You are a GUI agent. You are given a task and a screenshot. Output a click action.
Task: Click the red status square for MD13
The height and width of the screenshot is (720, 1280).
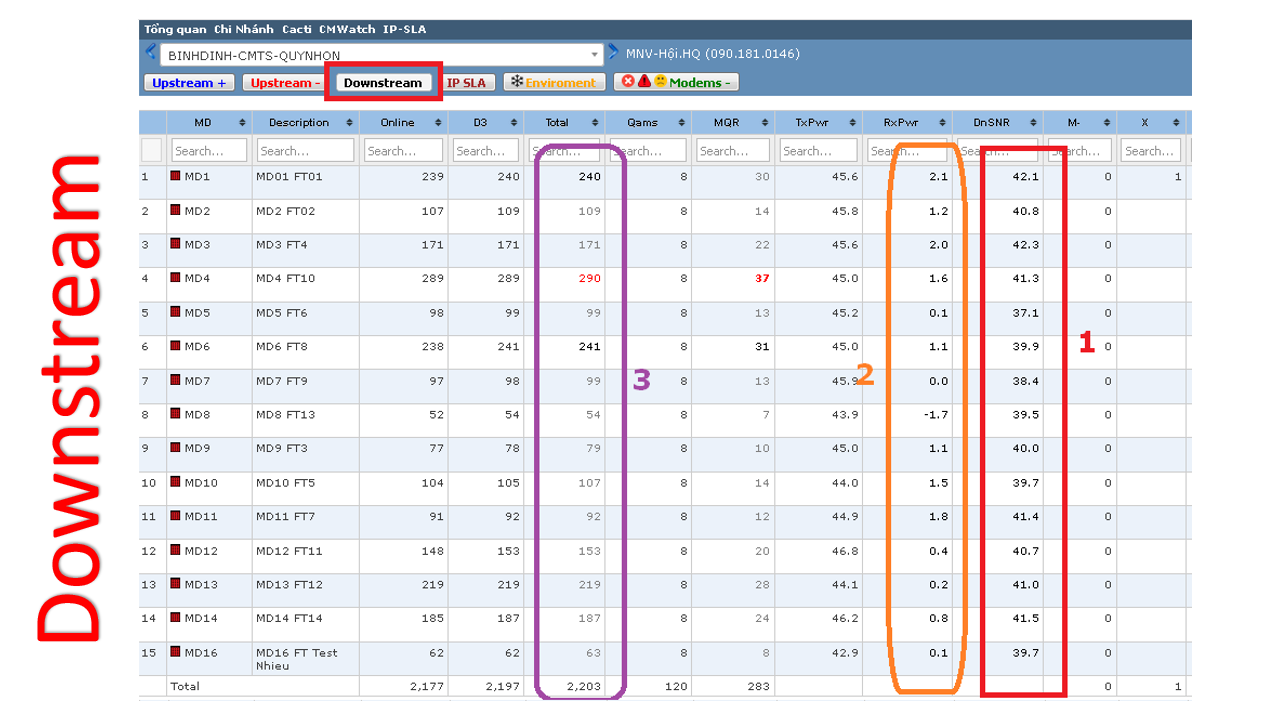(x=175, y=584)
